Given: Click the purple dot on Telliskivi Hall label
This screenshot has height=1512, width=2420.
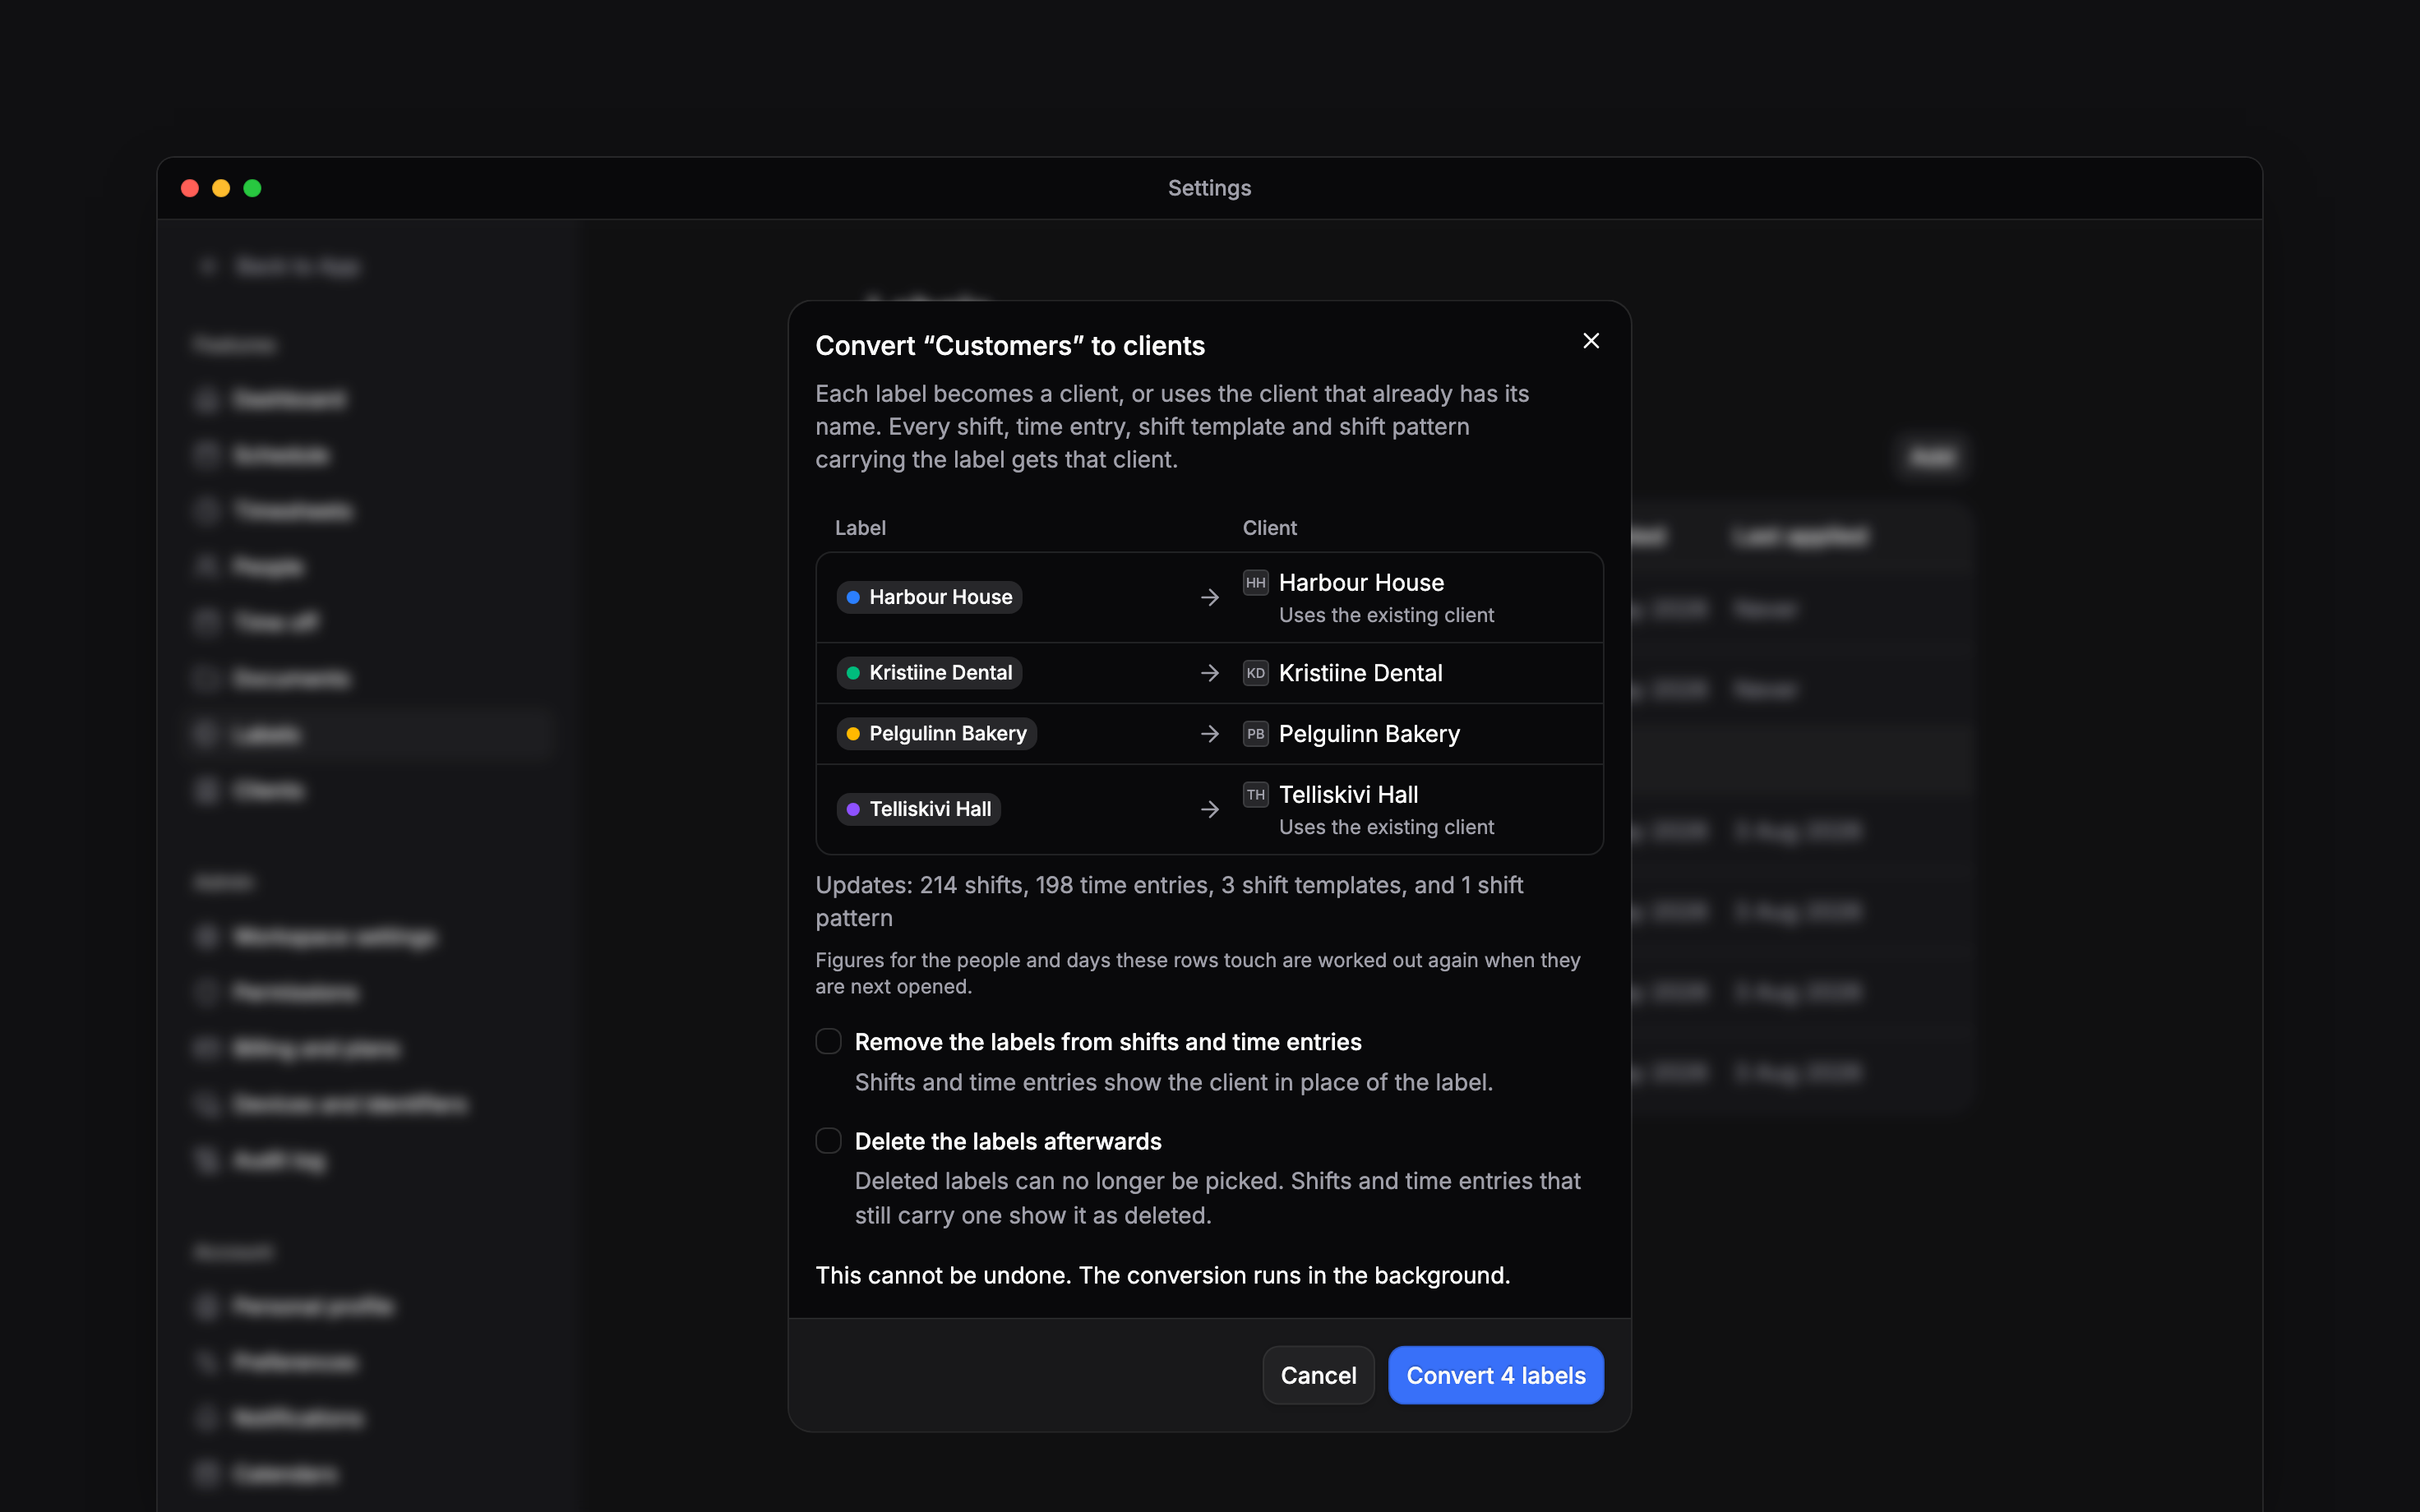Looking at the screenshot, I should click(853, 809).
